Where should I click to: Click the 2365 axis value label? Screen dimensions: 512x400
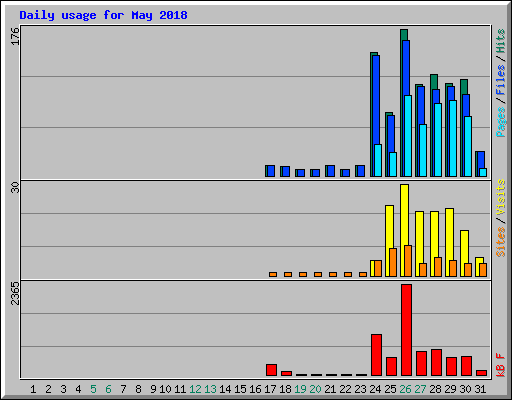point(15,293)
